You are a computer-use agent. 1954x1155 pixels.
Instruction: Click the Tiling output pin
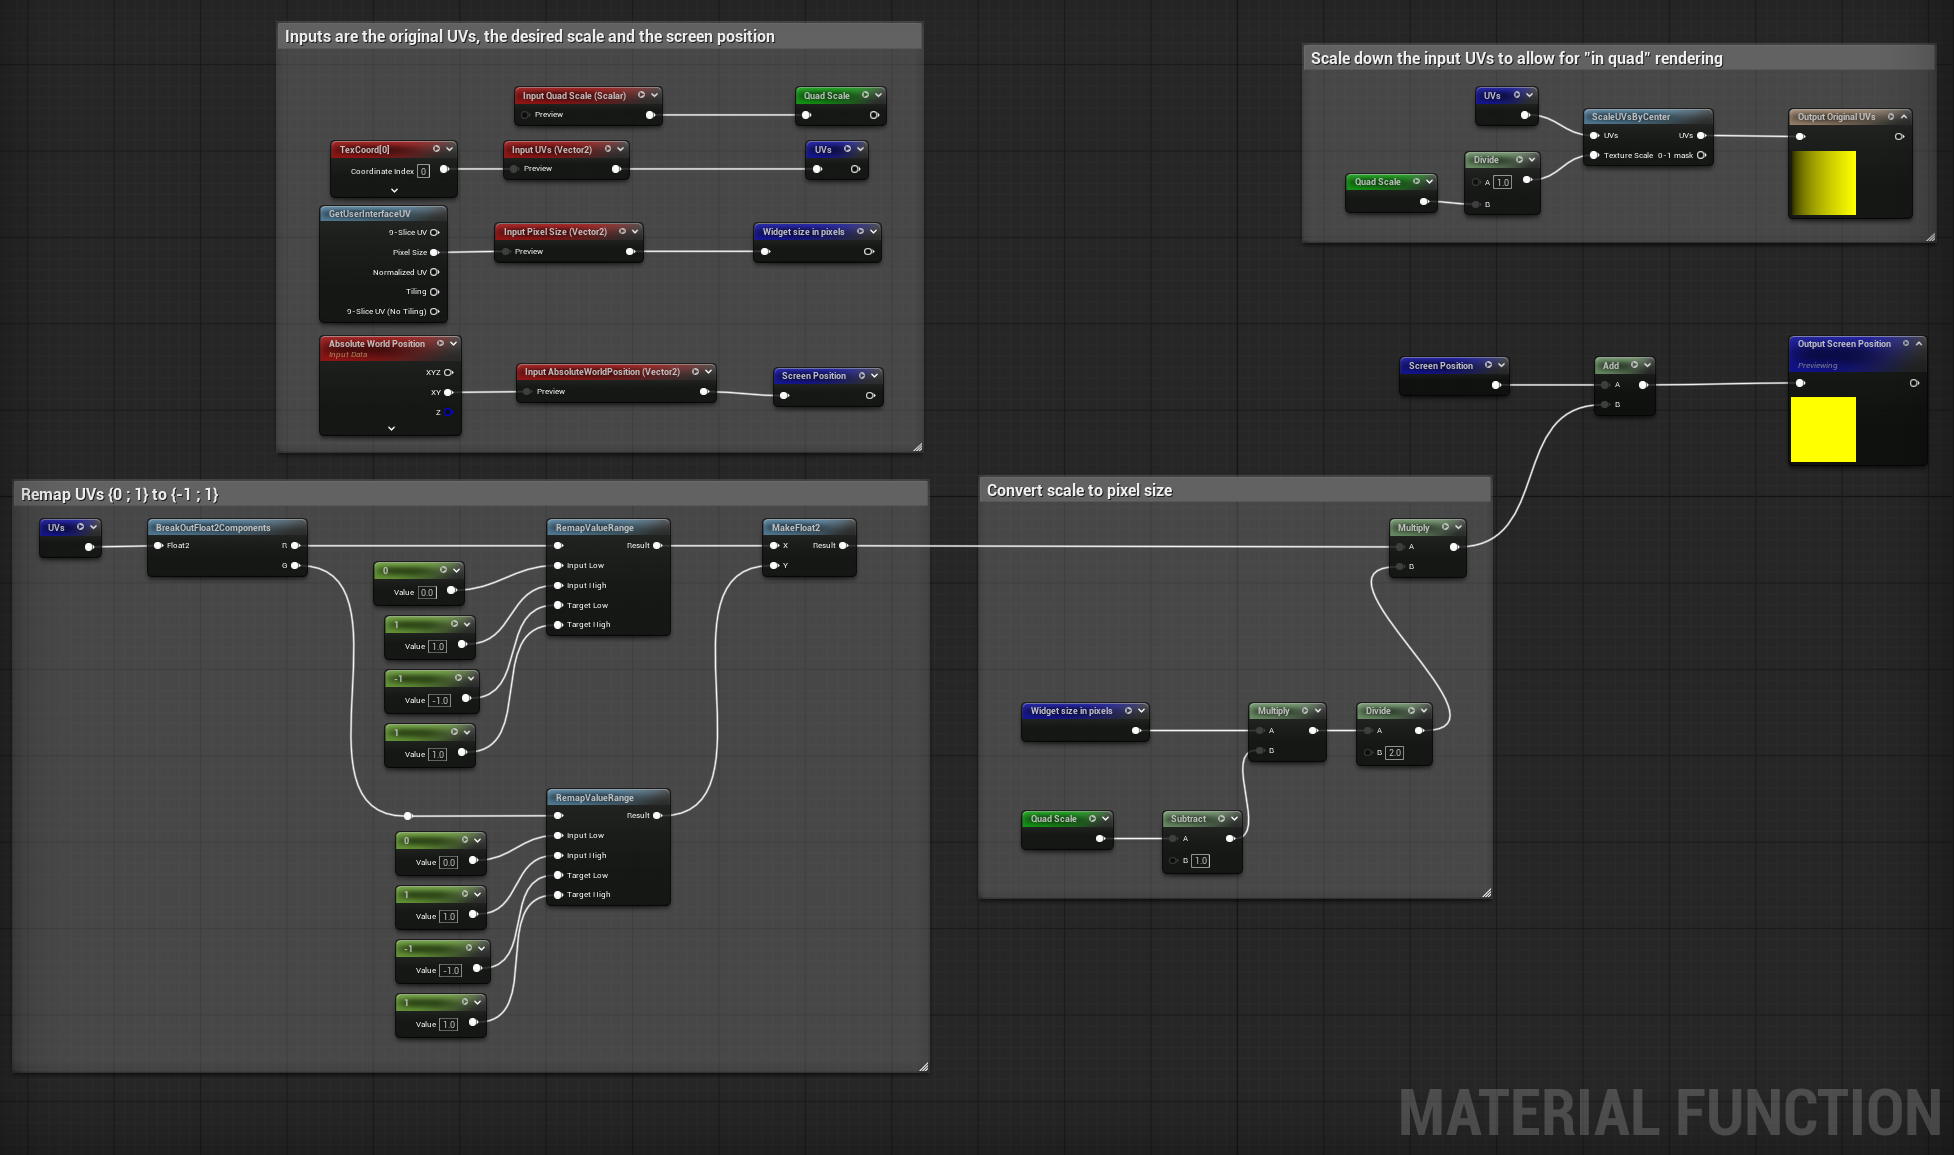434,292
